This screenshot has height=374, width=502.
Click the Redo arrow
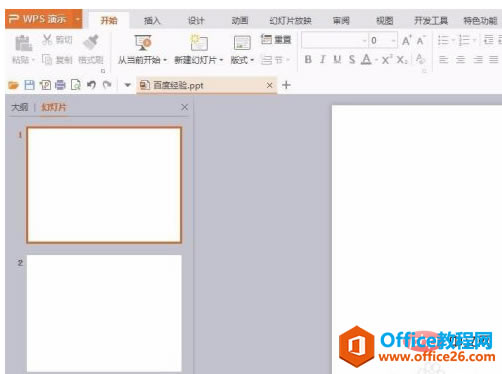107,85
